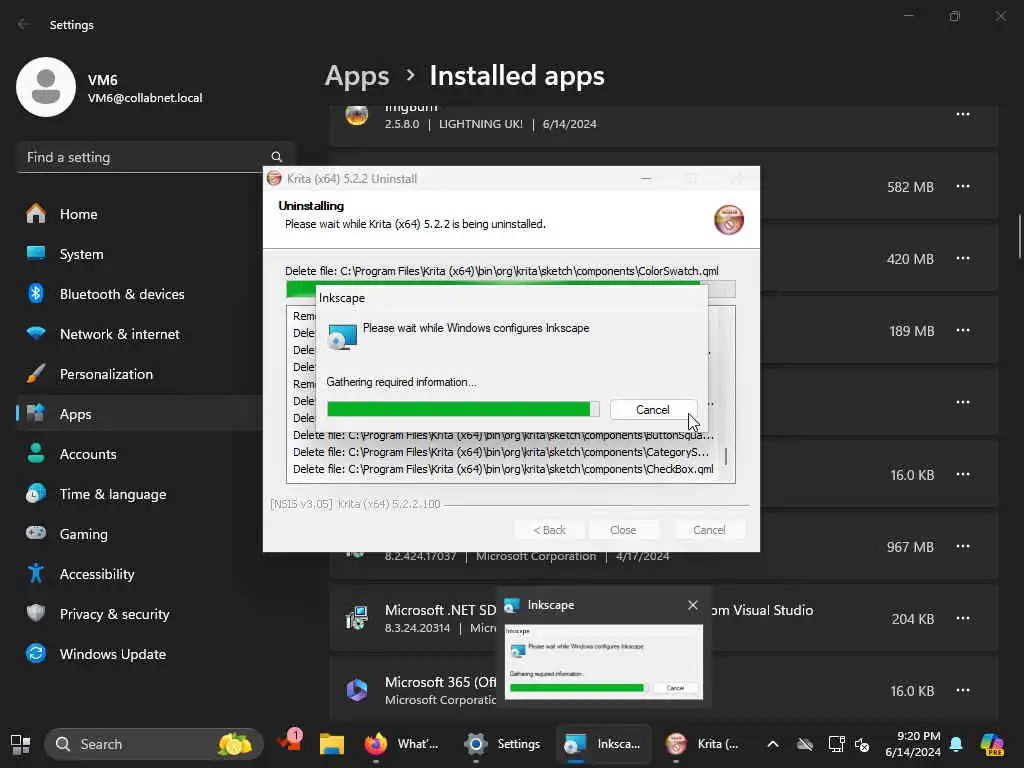Viewport: 1024px width, 768px height.
Task: Click the VM6 user profile avatar
Action: 46,87
